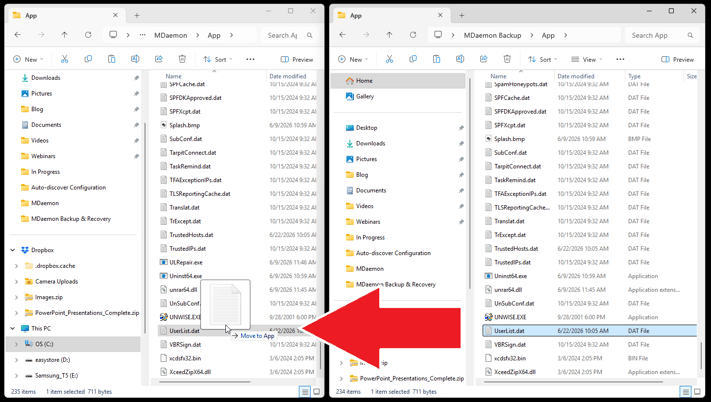
Task: Click Delete trash icon in Backup window
Action: 507,59
